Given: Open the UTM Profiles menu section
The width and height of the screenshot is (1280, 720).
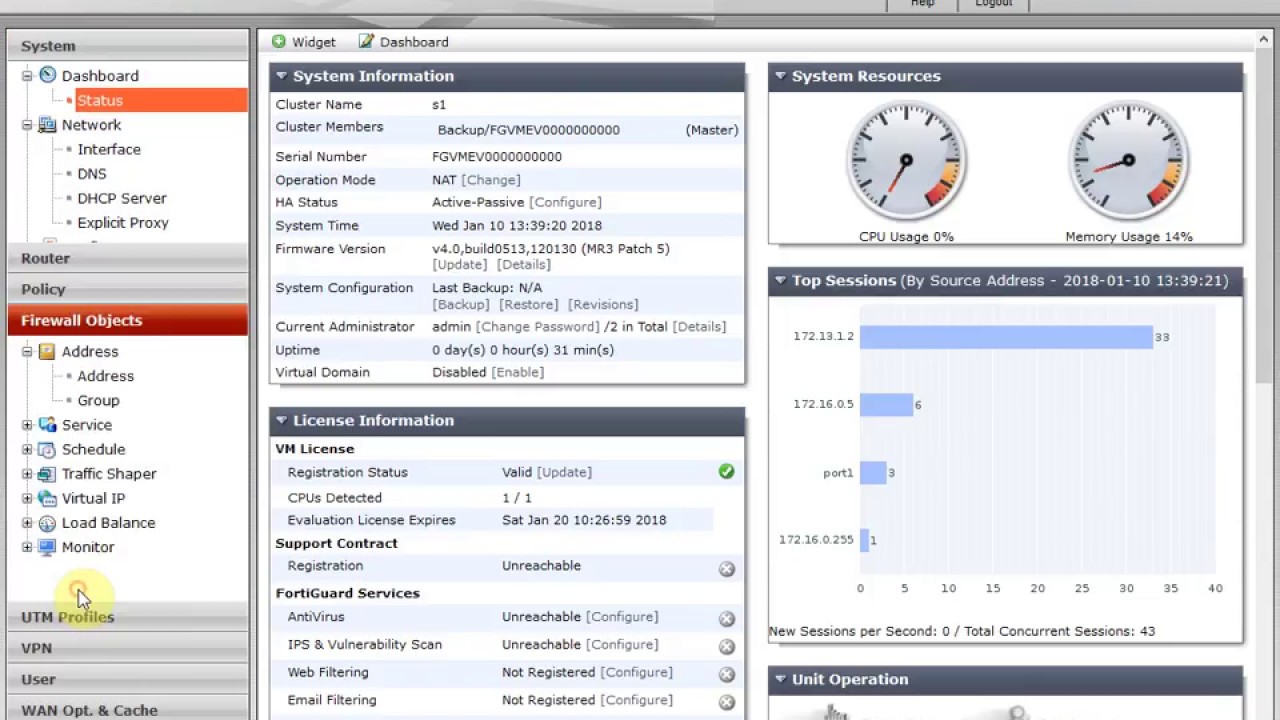Looking at the screenshot, I should [x=128, y=617].
